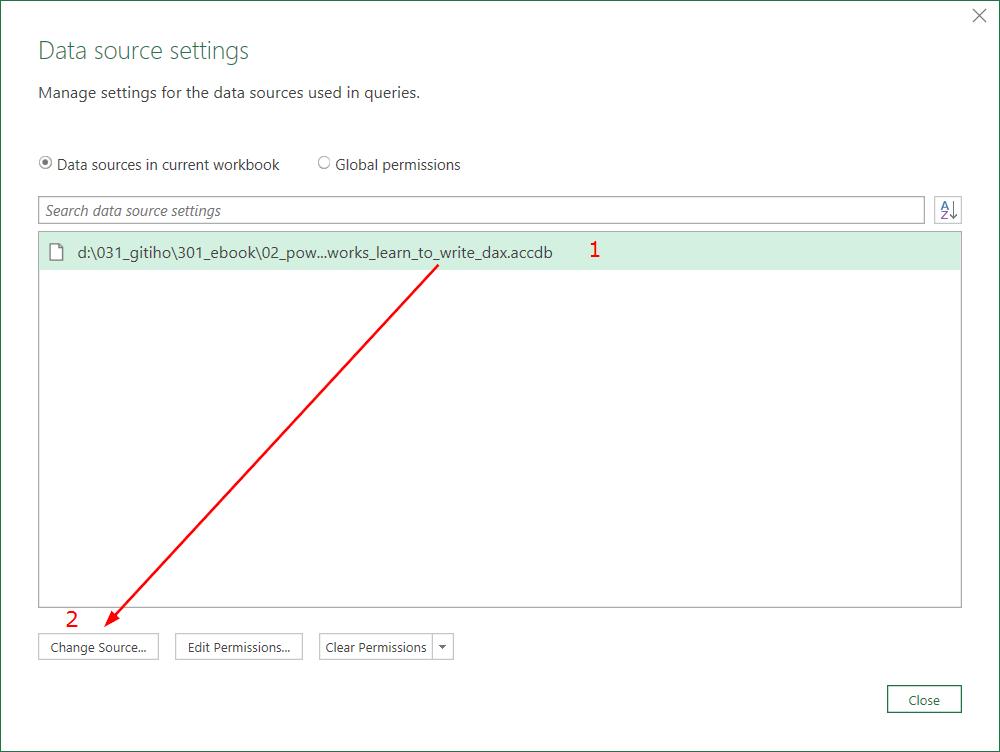Image resolution: width=1000 pixels, height=752 pixels.
Task: Click the red annotation number 2
Action: 72,619
